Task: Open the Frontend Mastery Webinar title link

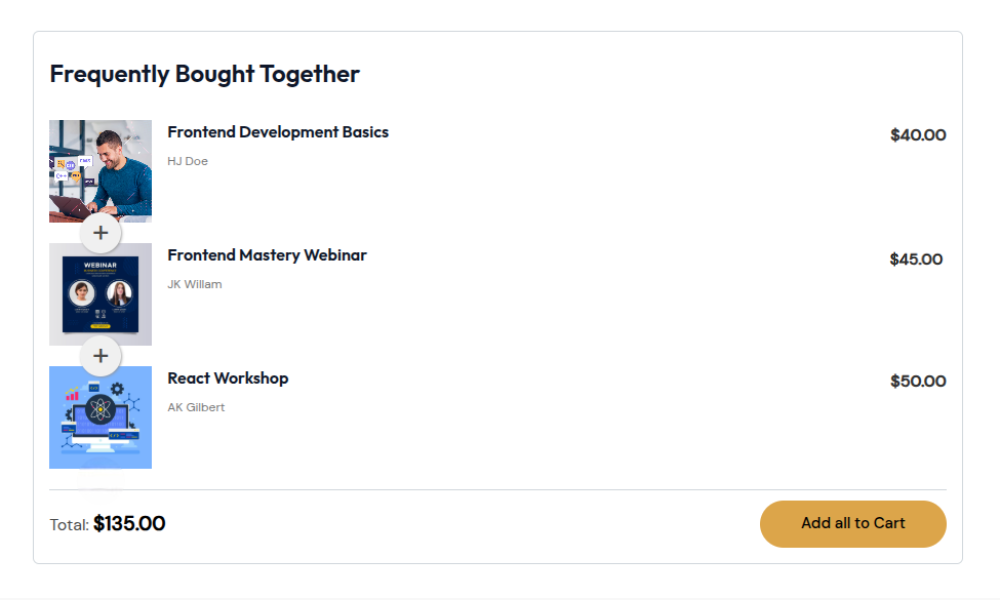Action: pyautogui.click(x=267, y=255)
